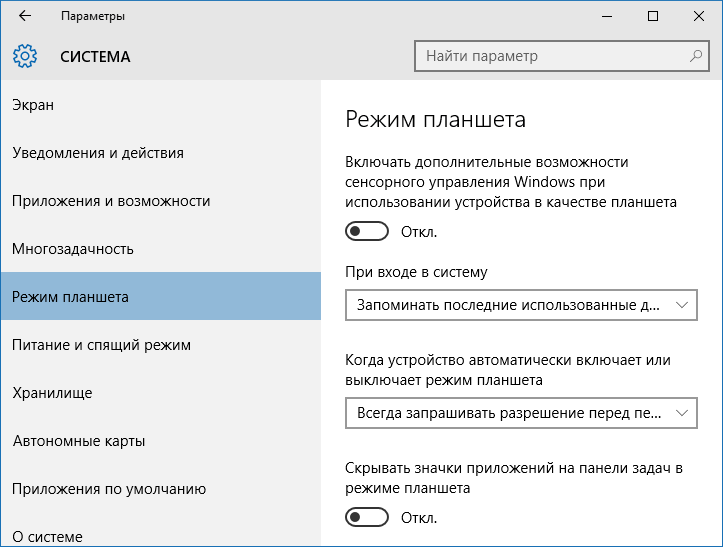The height and width of the screenshot is (547, 723).
Task: Maximize the Settings window
Action: click(x=653, y=16)
